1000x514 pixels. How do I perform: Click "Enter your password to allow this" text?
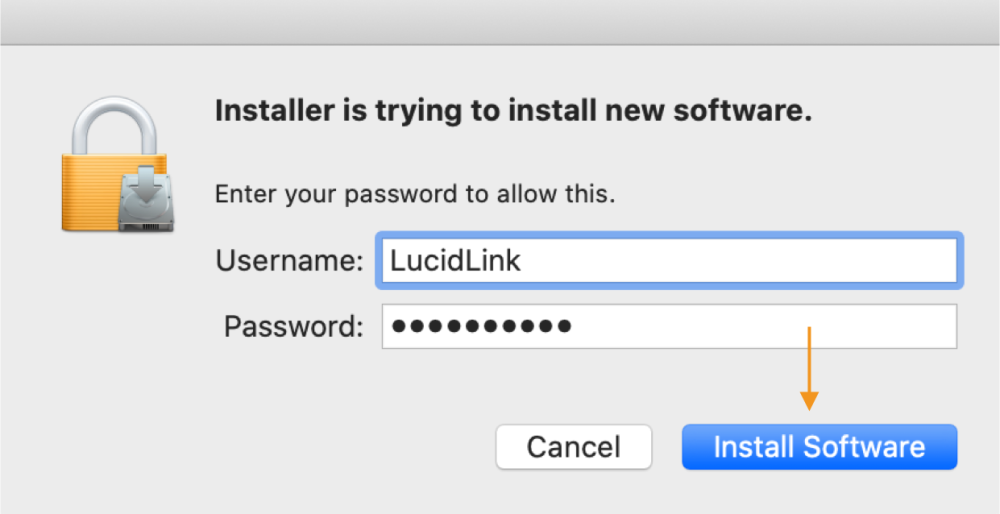coord(415,193)
